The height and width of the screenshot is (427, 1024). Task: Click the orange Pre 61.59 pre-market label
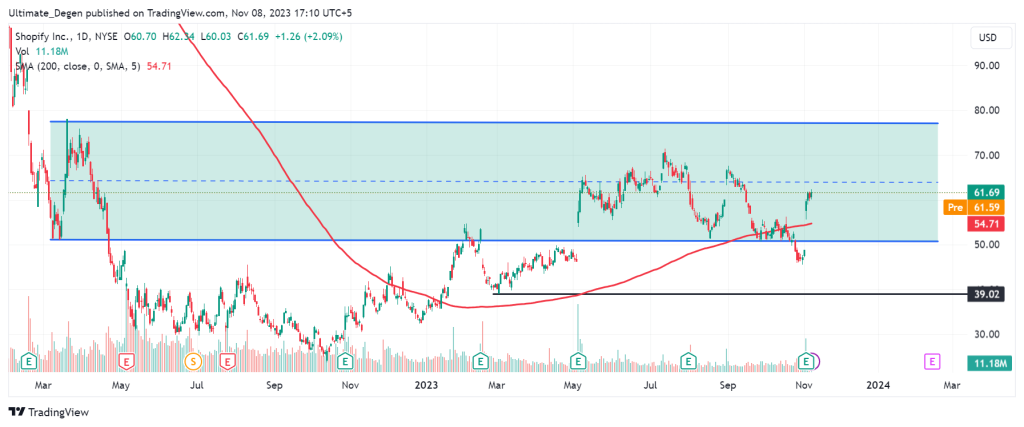click(974, 208)
